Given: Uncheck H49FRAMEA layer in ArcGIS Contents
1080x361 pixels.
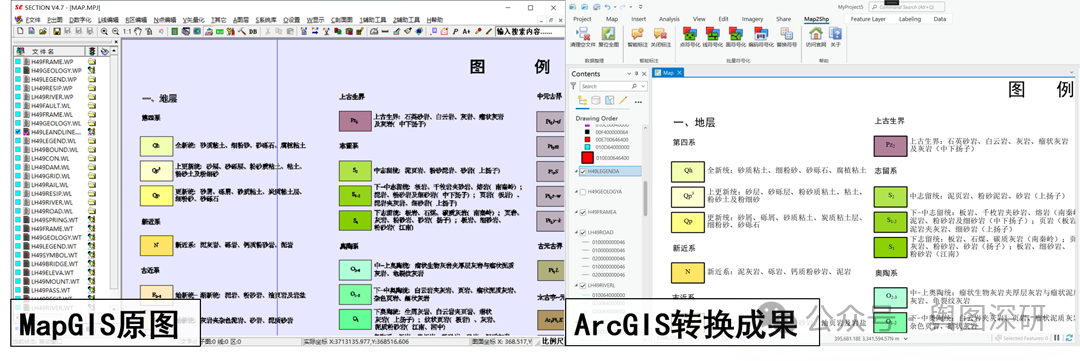Looking at the screenshot, I should click(583, 212).
